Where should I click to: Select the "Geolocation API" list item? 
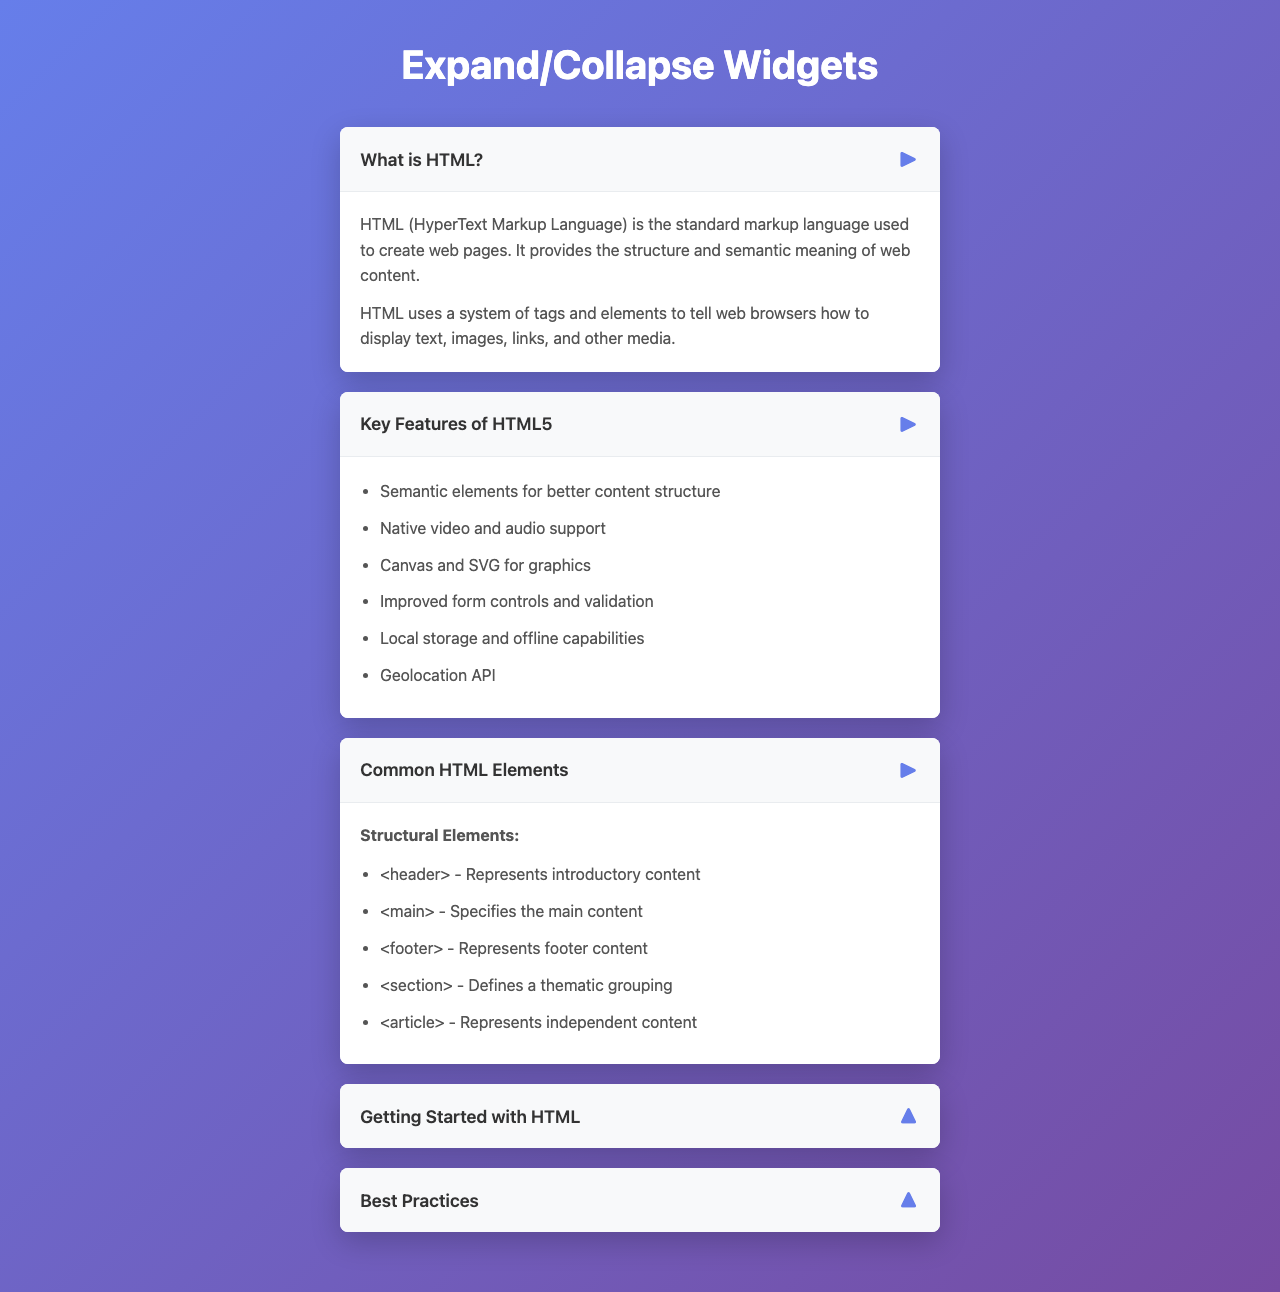(438, 675)
